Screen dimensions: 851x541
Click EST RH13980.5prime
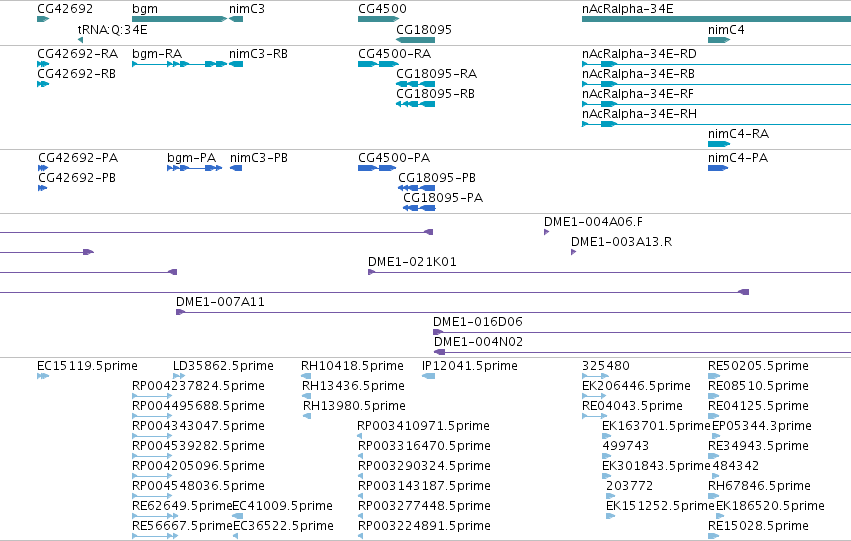tap(307, 416)
